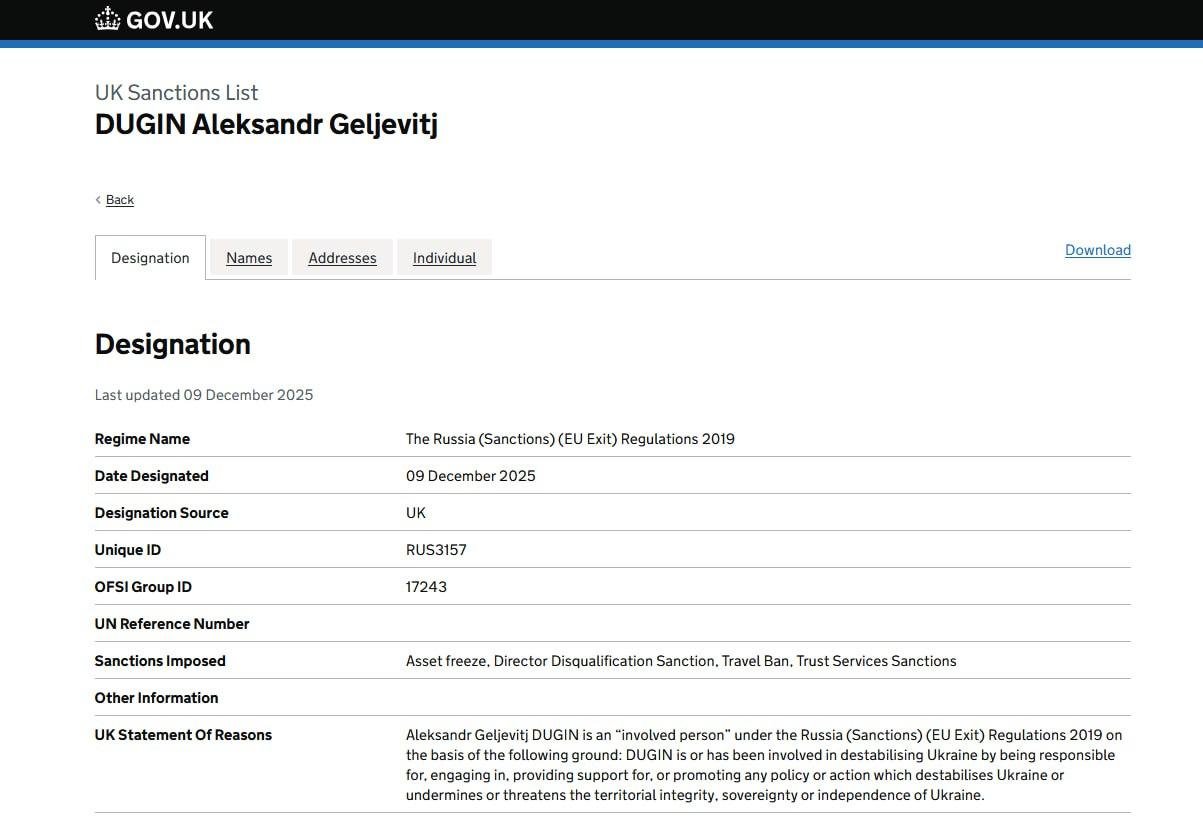Image resolution: width=1203 pixels, height=824 pixels.
Task: Open the Addresses tab
Action: (342, 258)
